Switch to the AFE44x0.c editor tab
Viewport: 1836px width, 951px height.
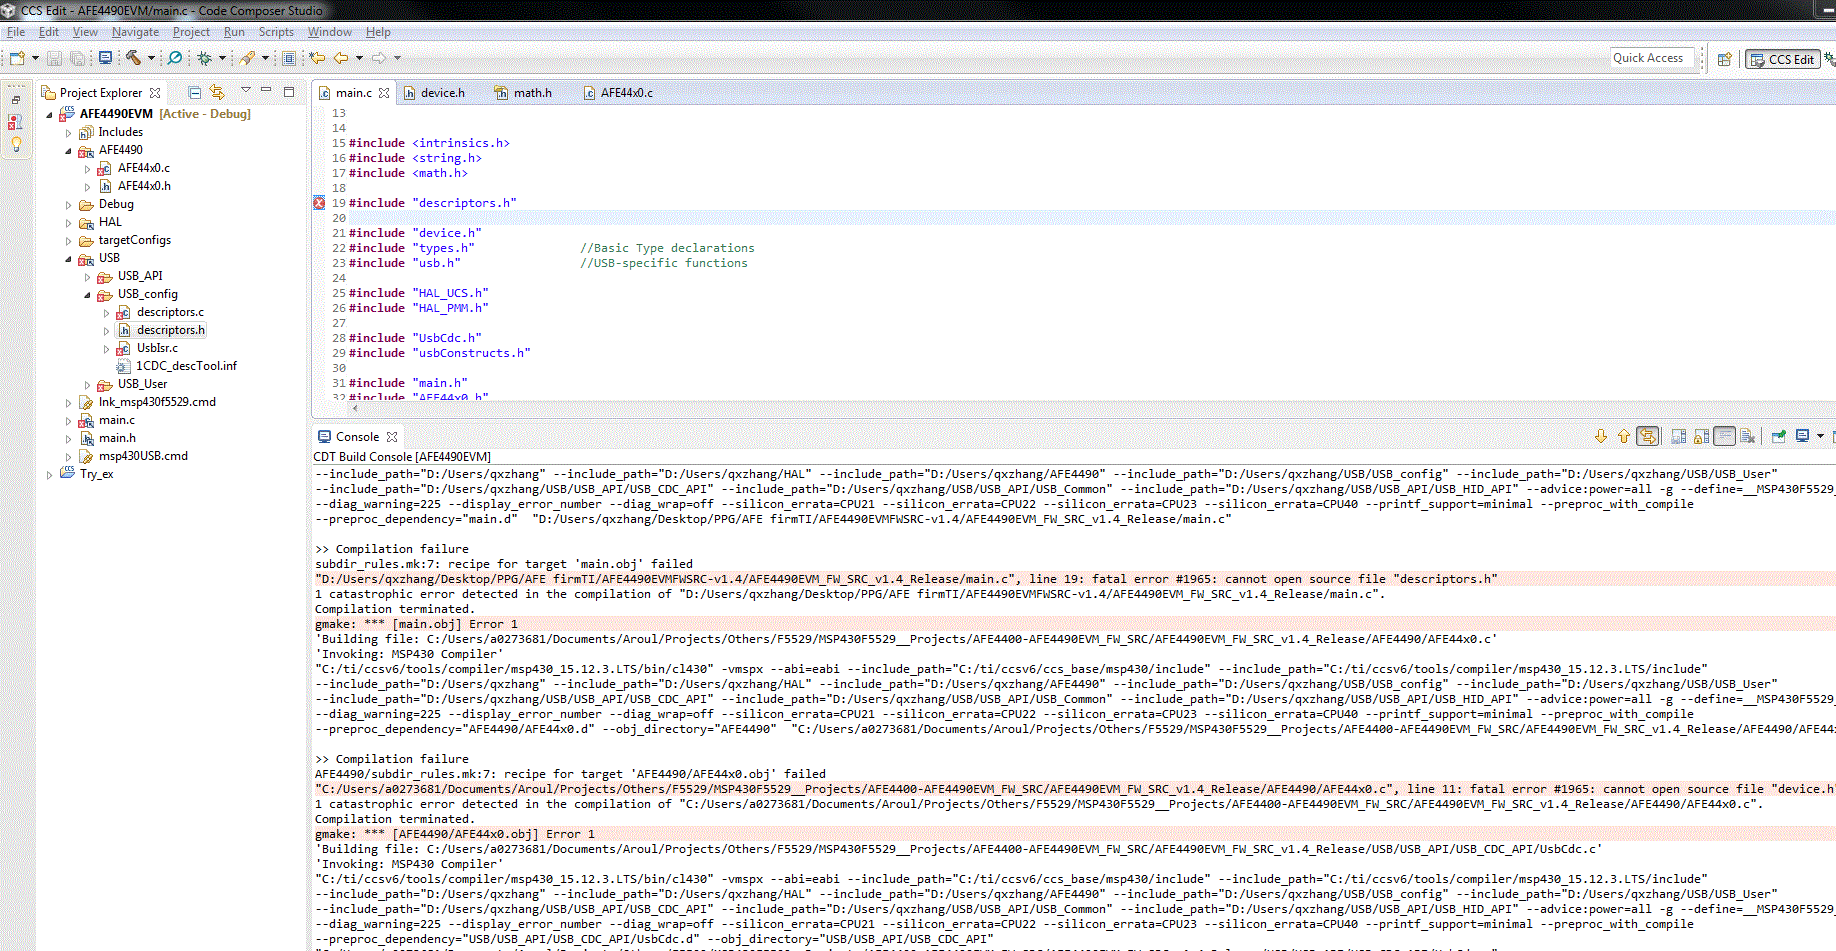[618, 93]
